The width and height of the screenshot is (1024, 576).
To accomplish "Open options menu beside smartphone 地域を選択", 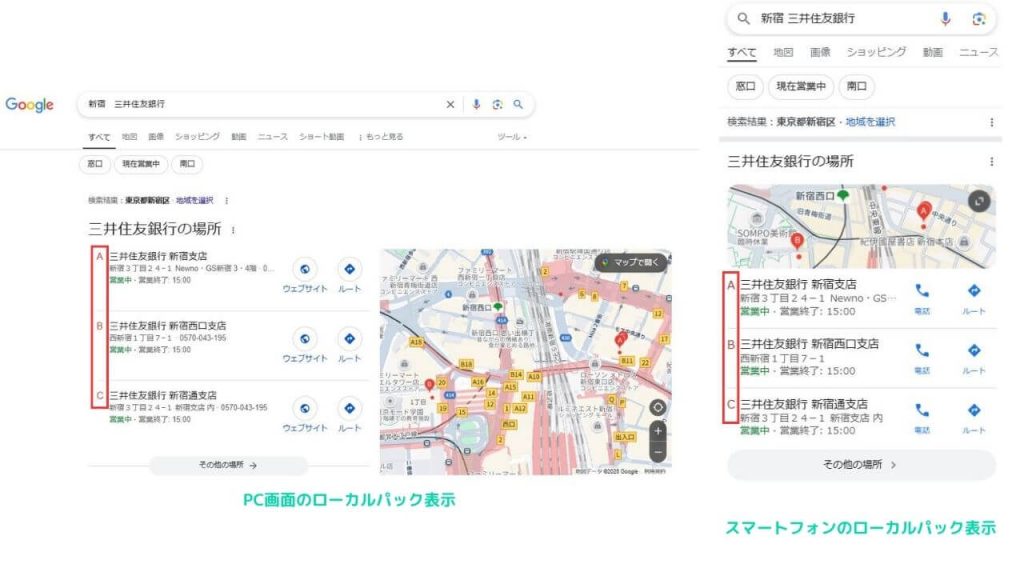I will [x=991, y=122].
